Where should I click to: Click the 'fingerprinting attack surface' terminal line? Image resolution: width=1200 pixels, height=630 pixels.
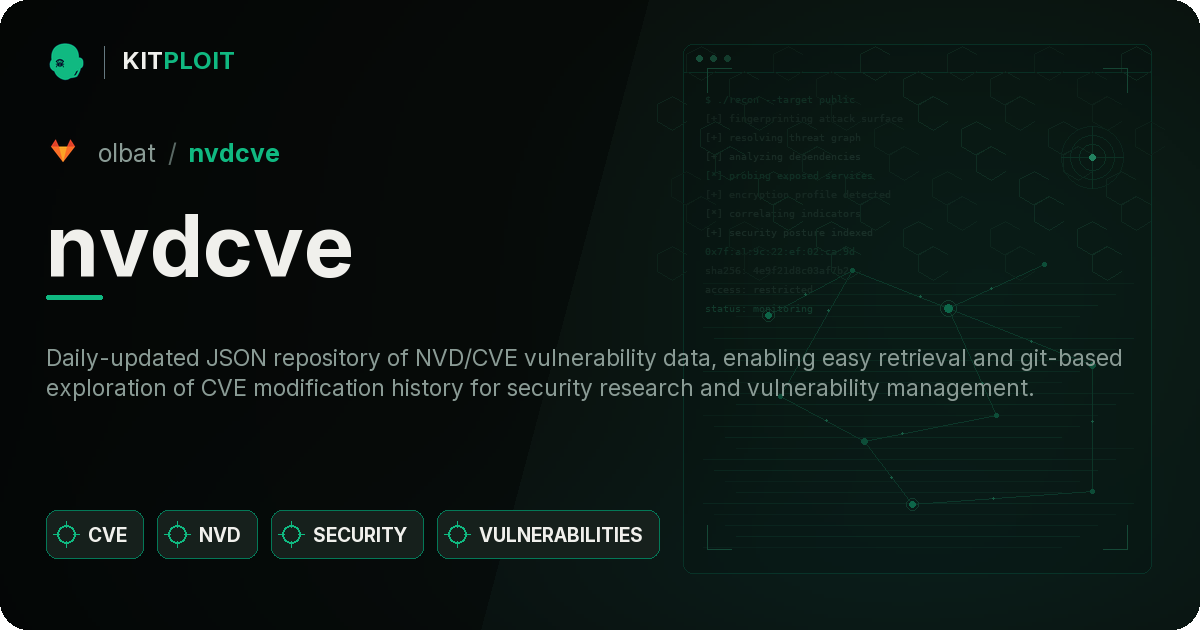click(803, 119)
